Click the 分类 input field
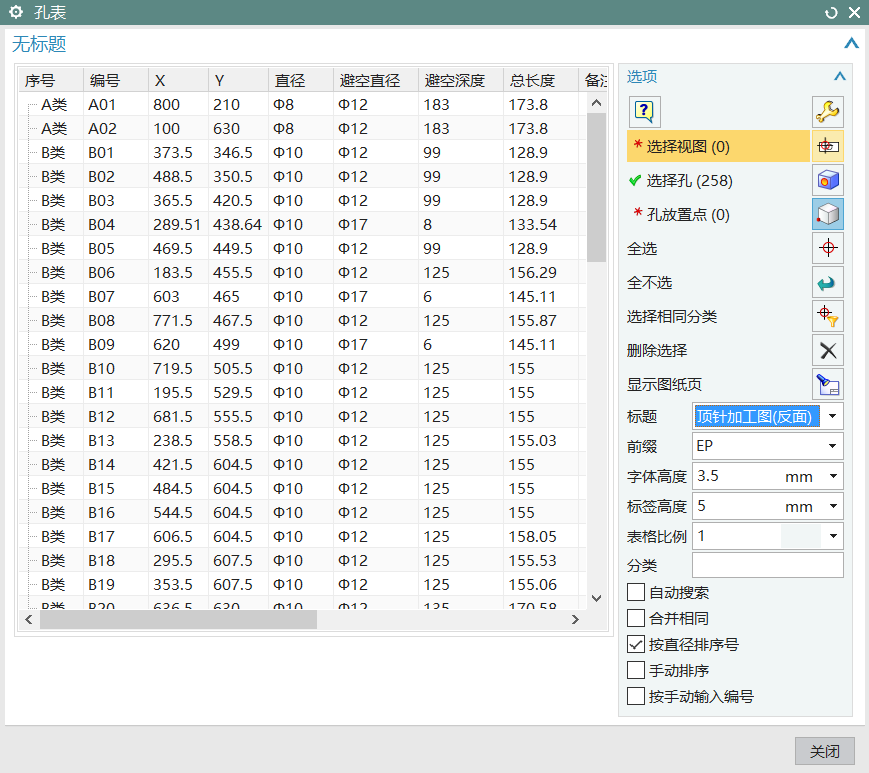 point(768,565)
